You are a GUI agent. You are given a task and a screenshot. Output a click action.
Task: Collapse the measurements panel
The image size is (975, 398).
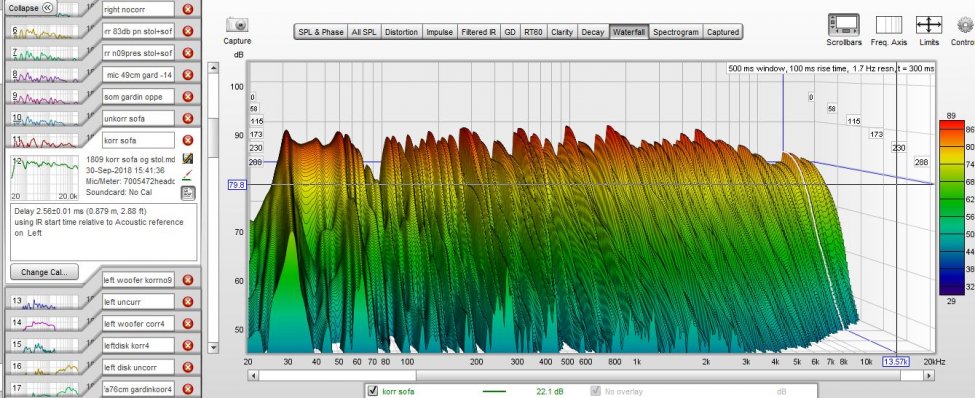pyautogui.click(x=30, y=8)
